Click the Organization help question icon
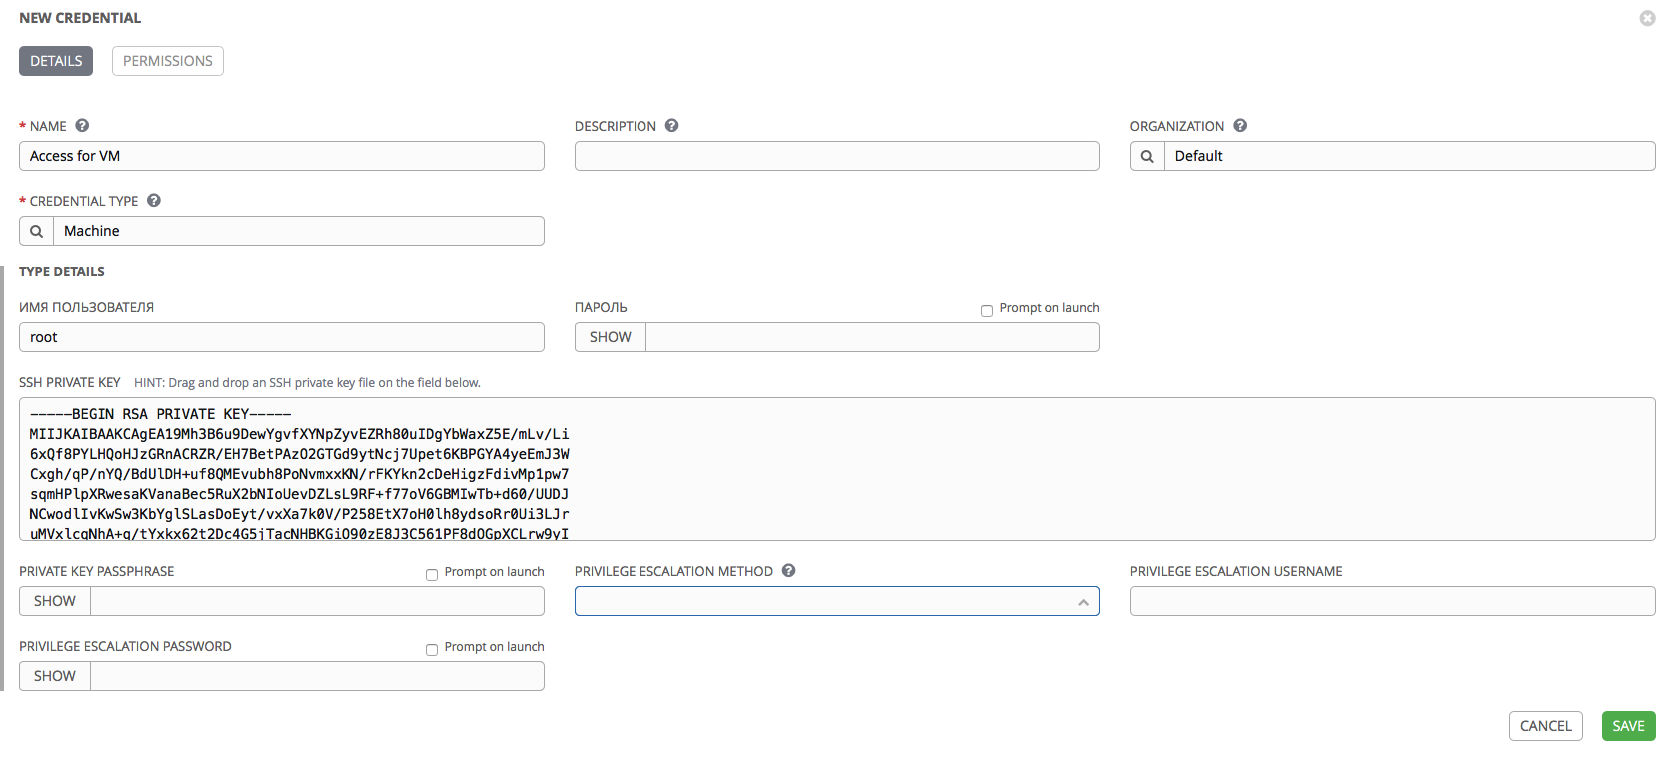1671x759 pixels. [1240, 126]
